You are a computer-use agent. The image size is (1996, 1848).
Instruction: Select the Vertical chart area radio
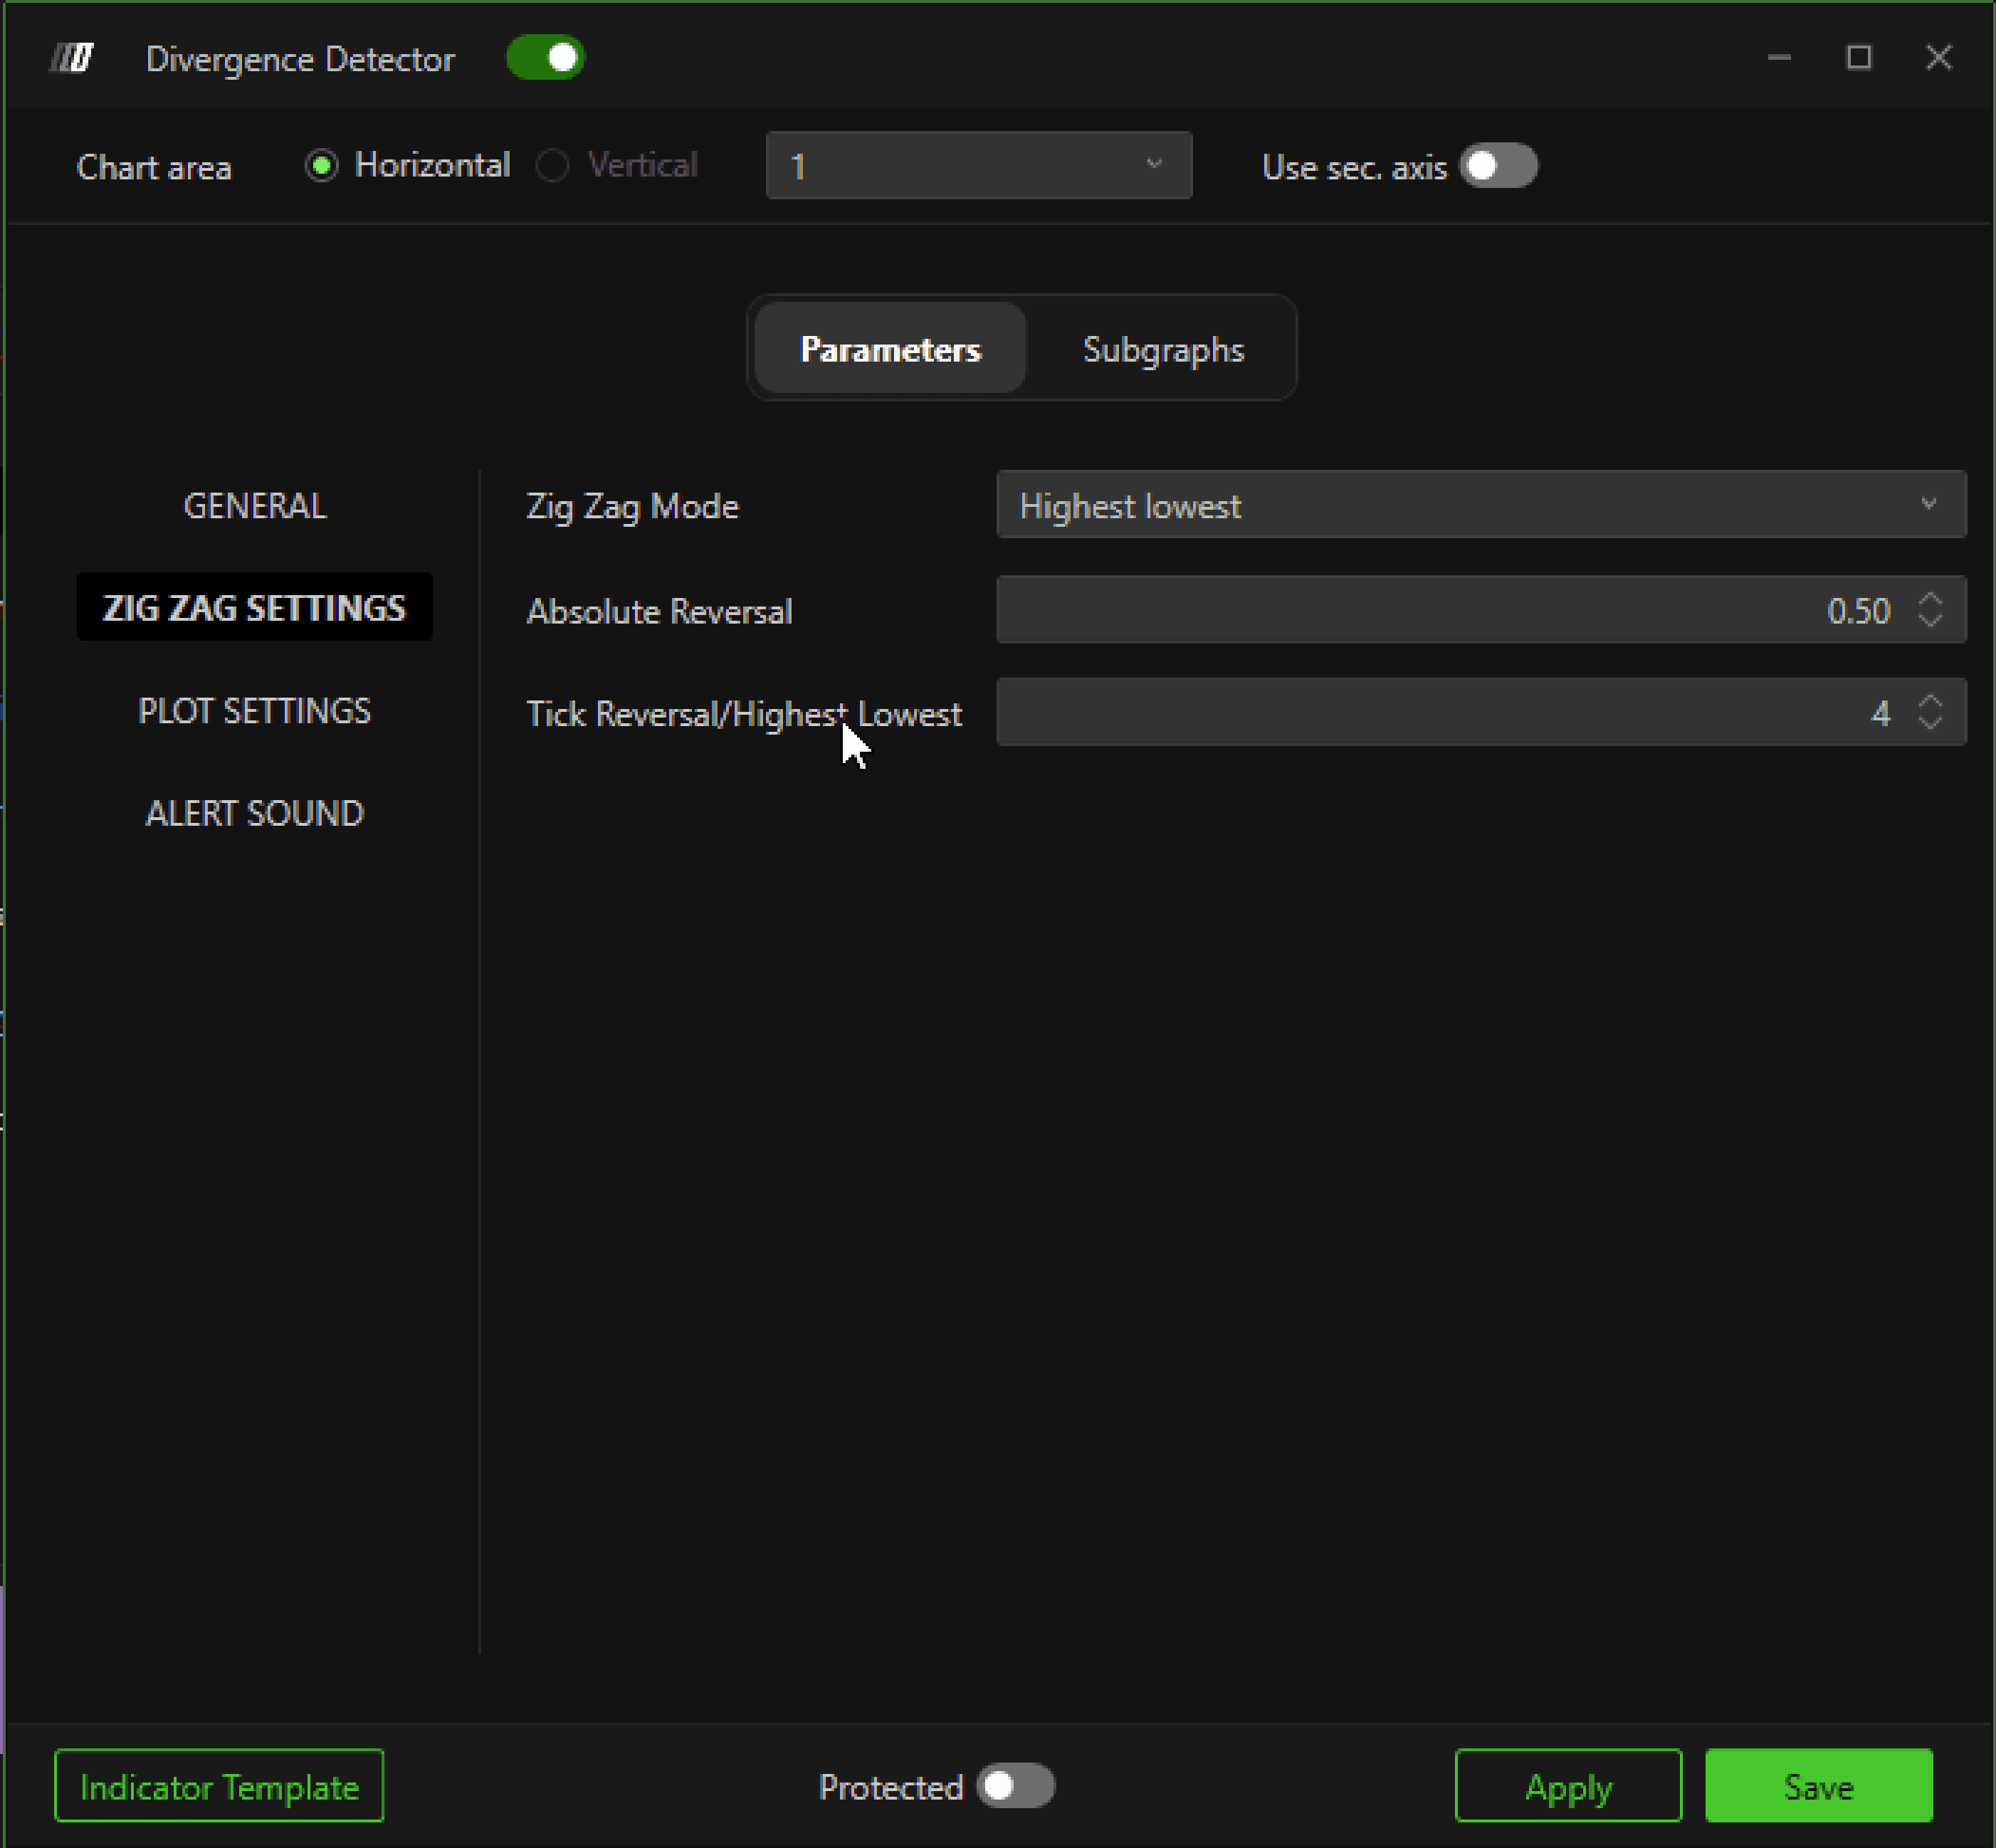click(553, 165)
